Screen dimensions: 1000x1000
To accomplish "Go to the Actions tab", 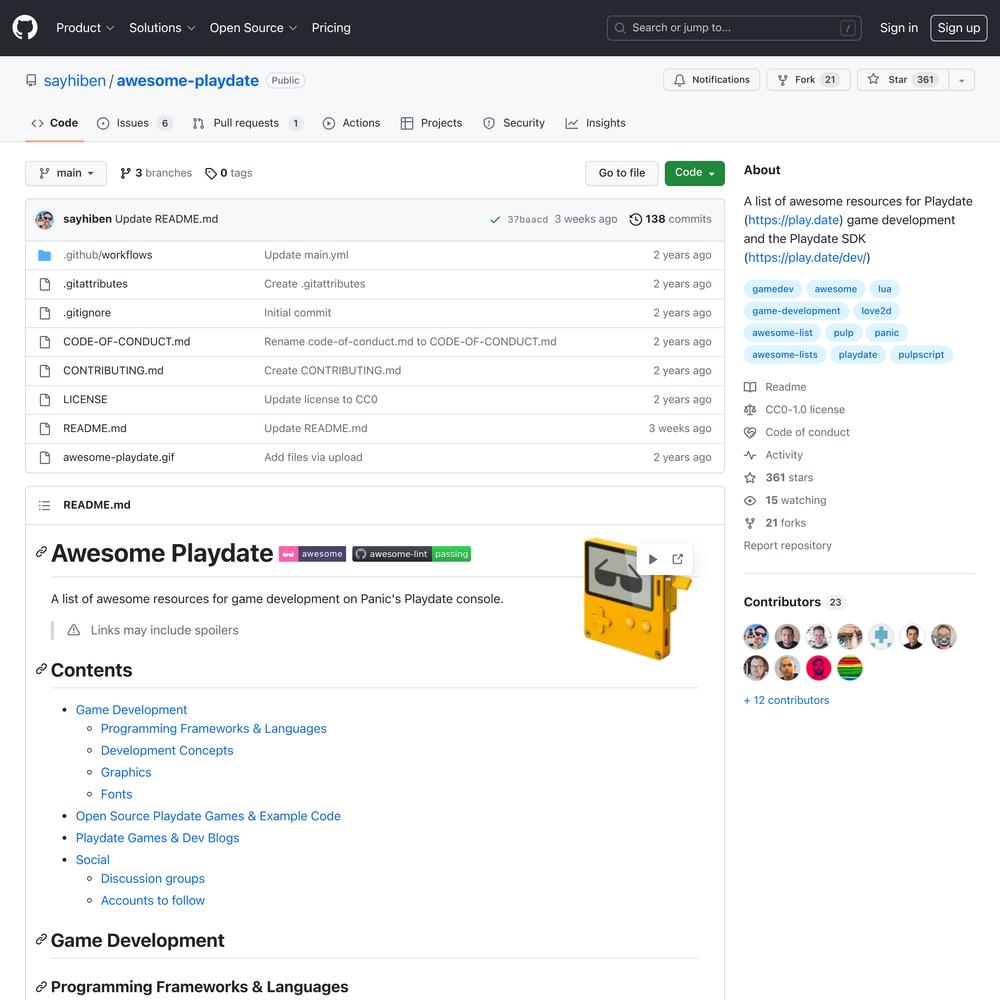I will pos(351,123).
